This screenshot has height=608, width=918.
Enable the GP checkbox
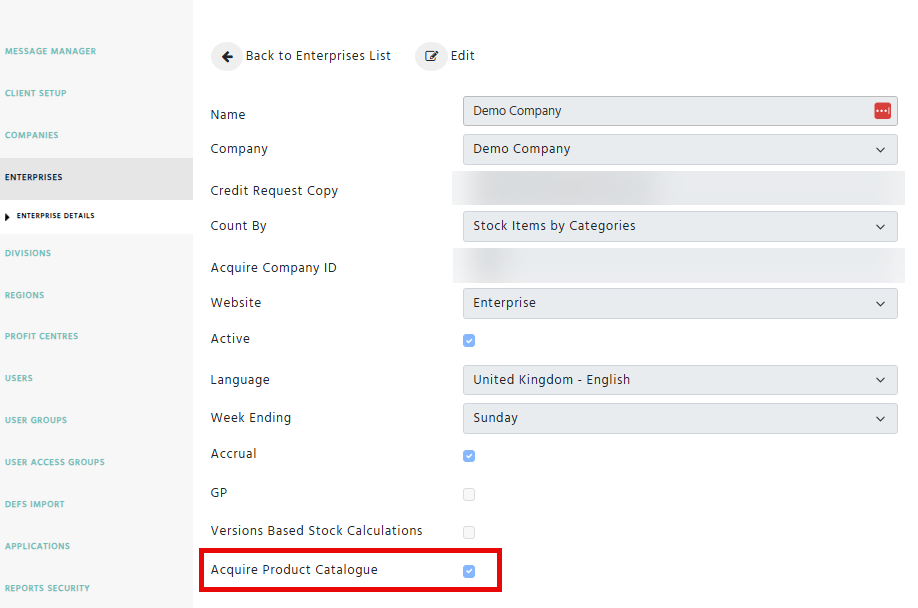click(469, 494)
